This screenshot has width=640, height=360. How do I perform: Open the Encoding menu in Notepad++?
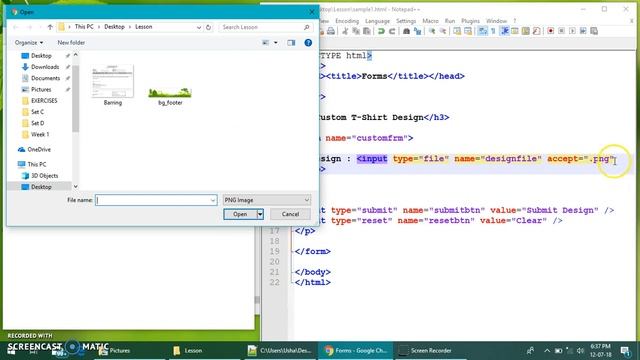tap(347, 21)
